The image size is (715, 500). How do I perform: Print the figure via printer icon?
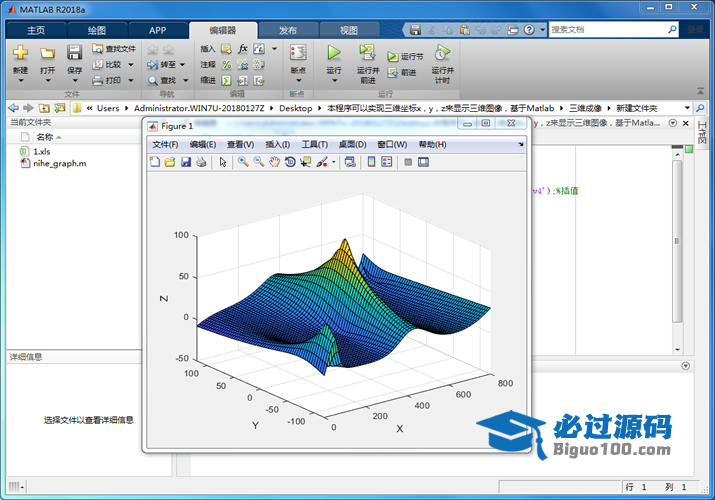point(201,162)
